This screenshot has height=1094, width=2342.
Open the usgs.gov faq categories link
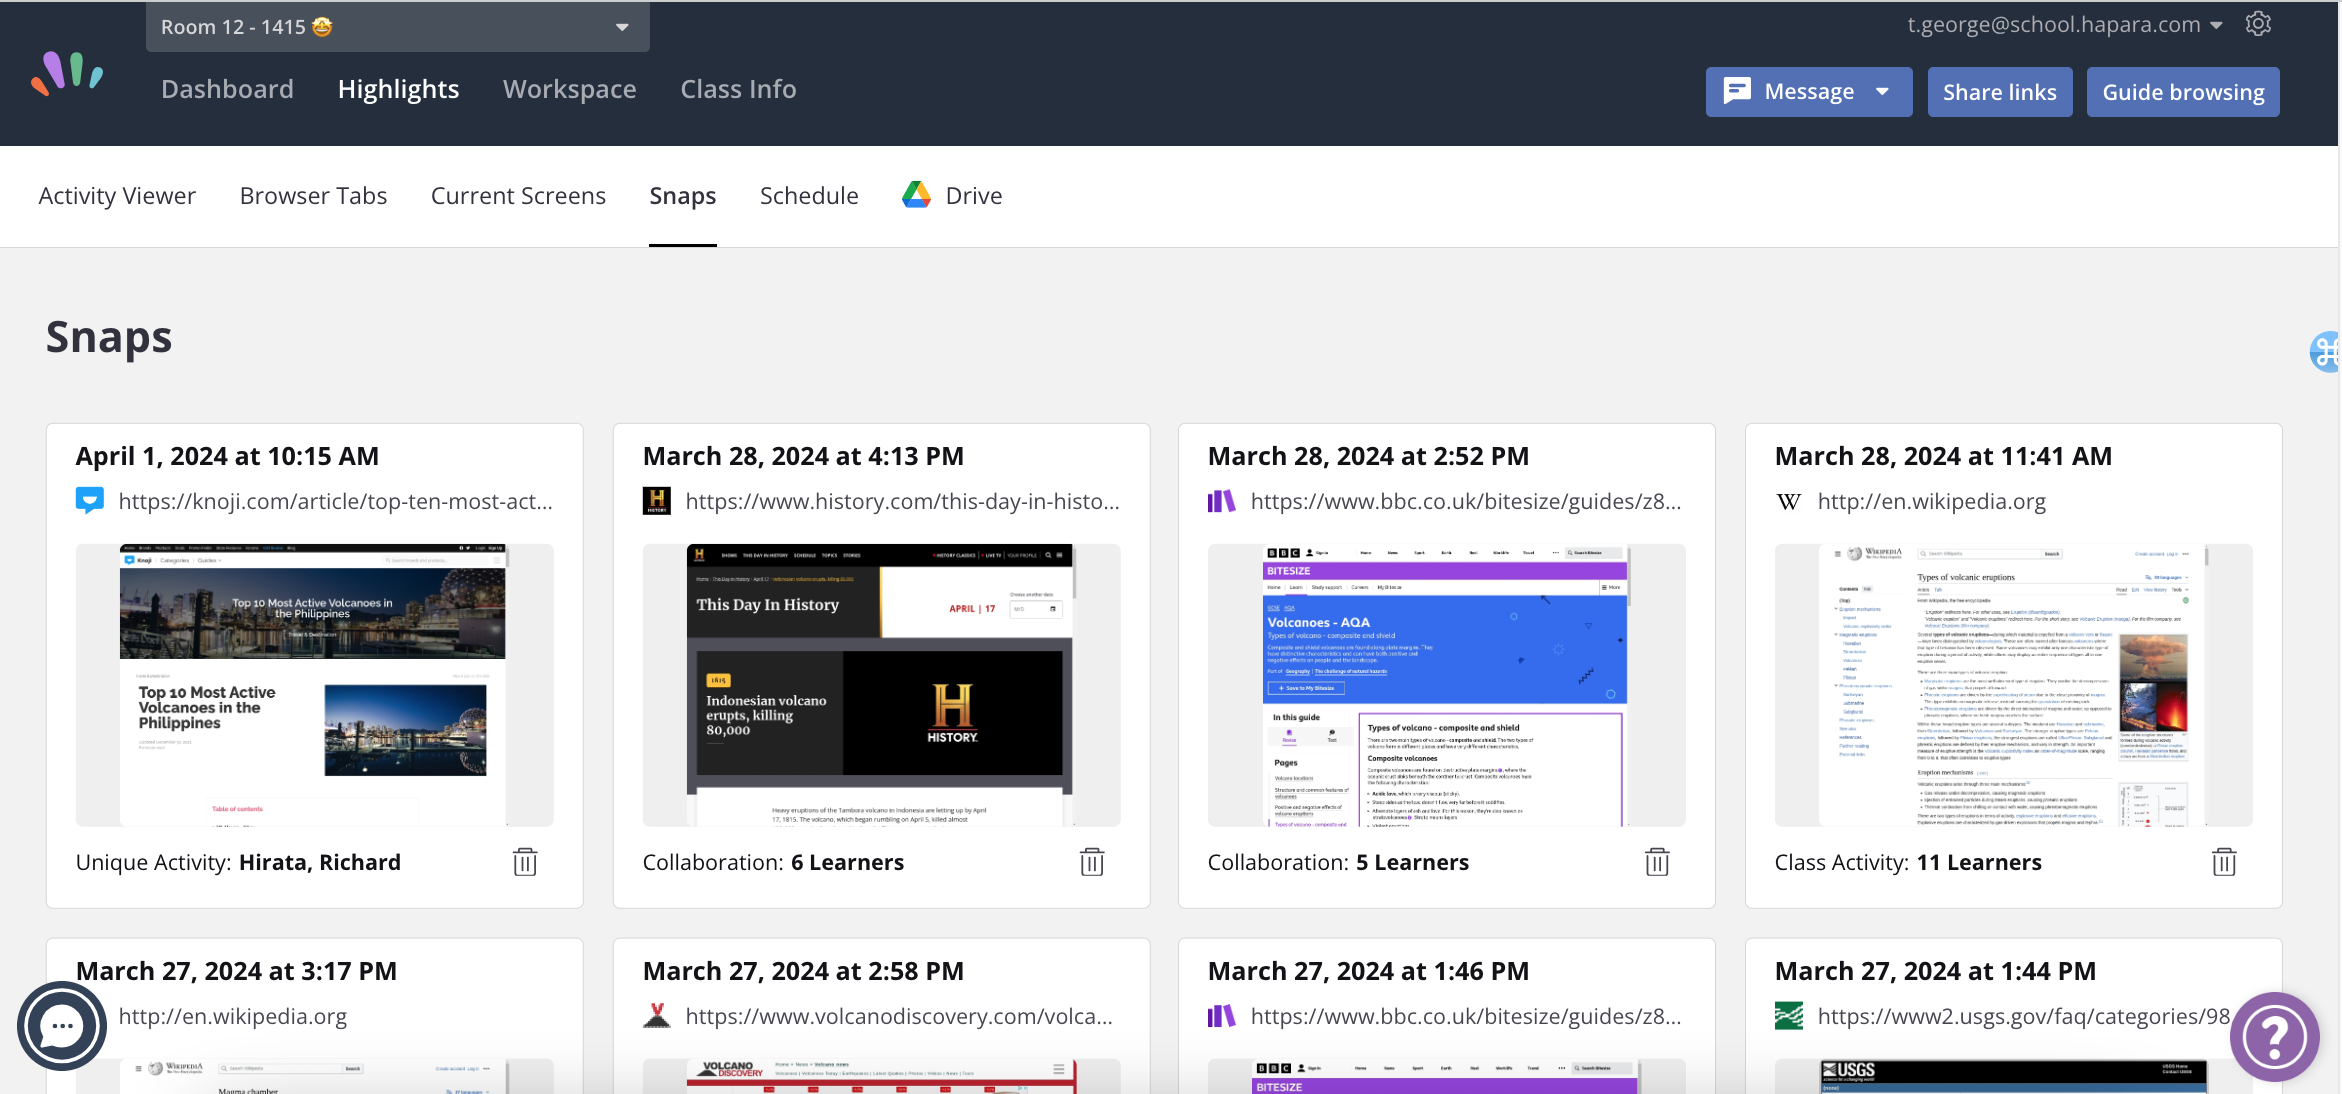coord(2024,1016)
